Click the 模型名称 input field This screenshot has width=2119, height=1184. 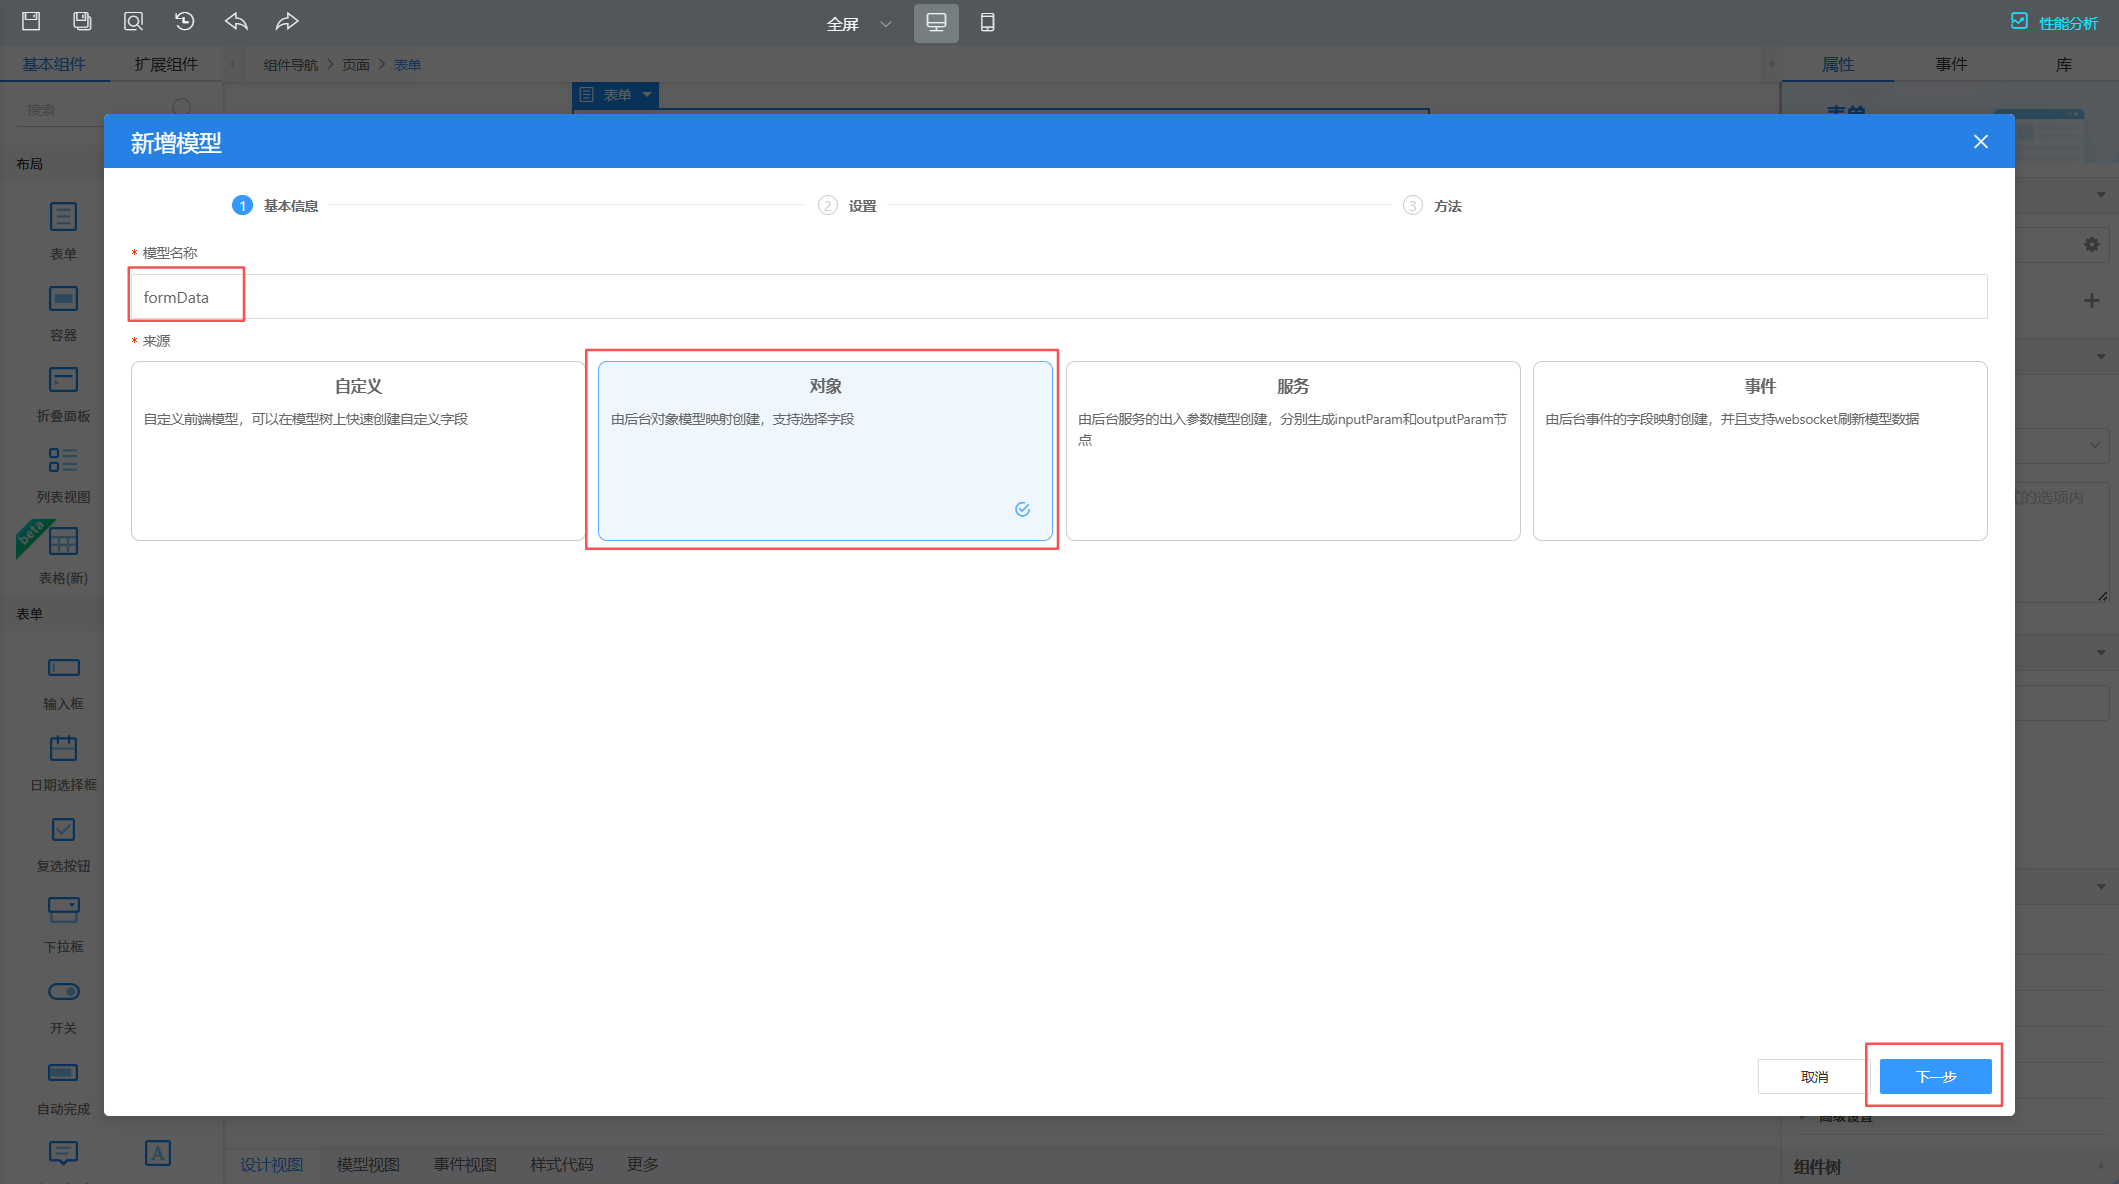click(1058, 297)
